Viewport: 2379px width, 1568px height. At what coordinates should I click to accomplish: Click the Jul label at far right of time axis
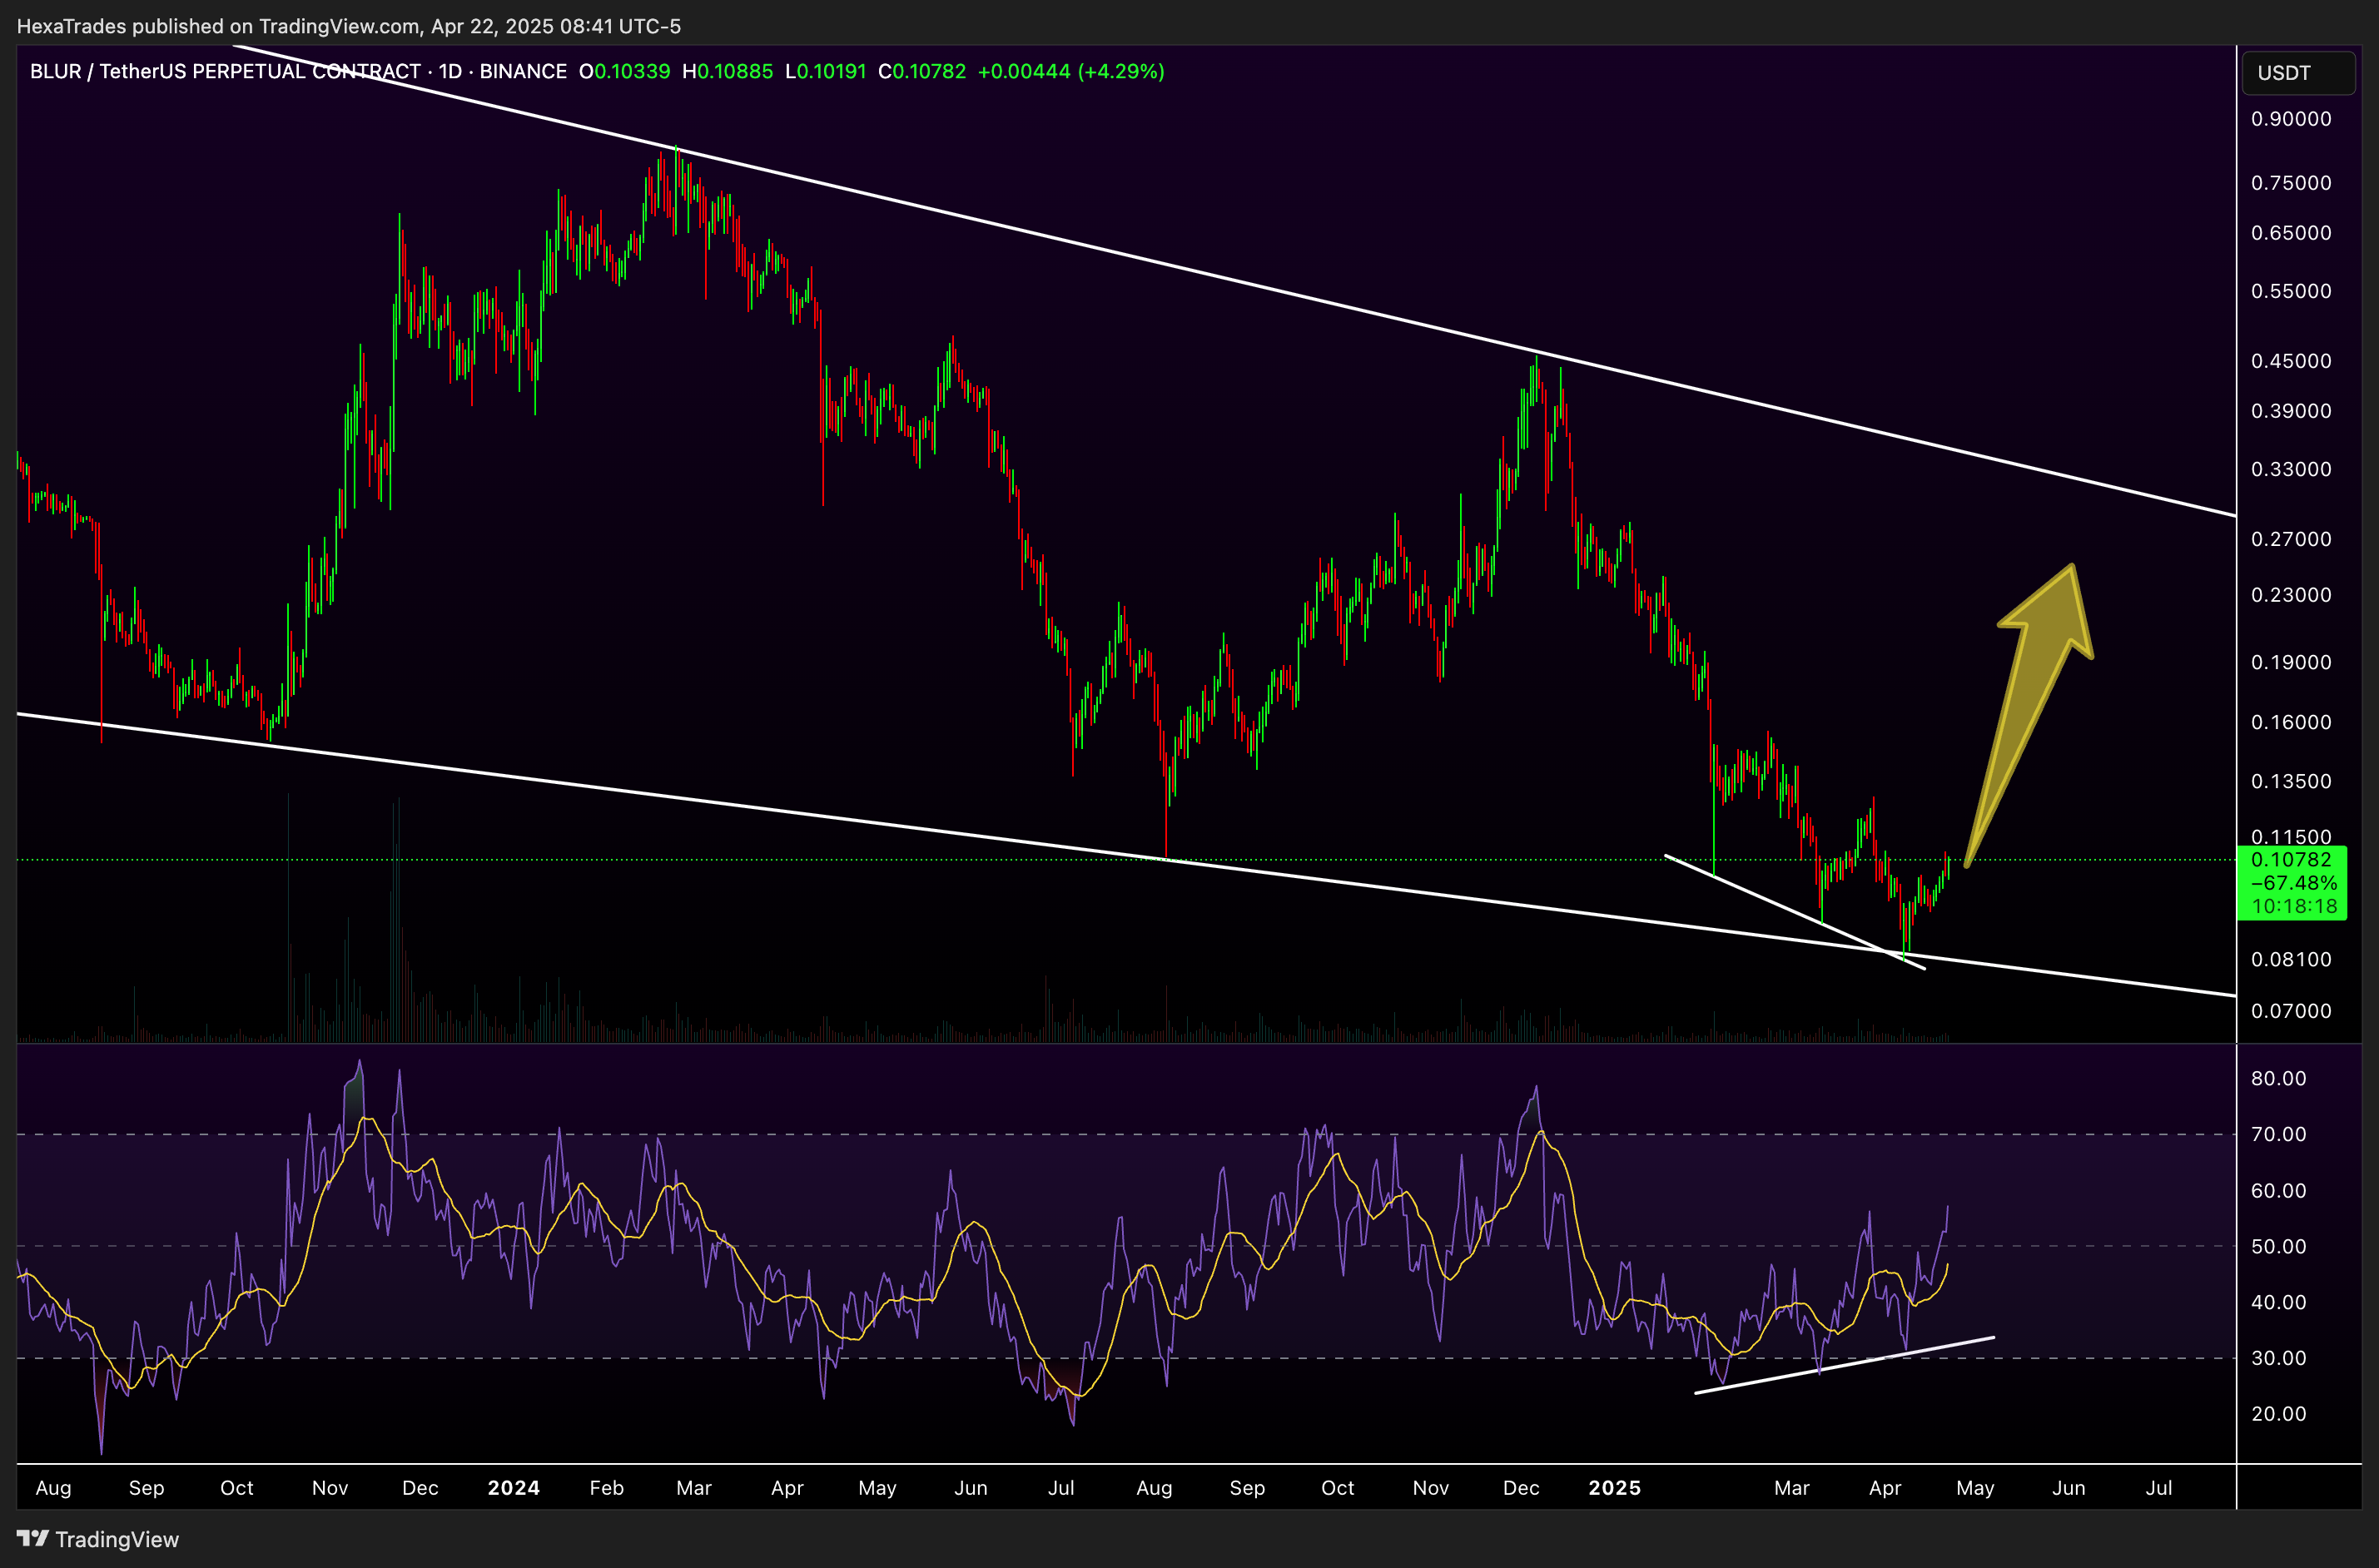[x=2159, y=1488]
